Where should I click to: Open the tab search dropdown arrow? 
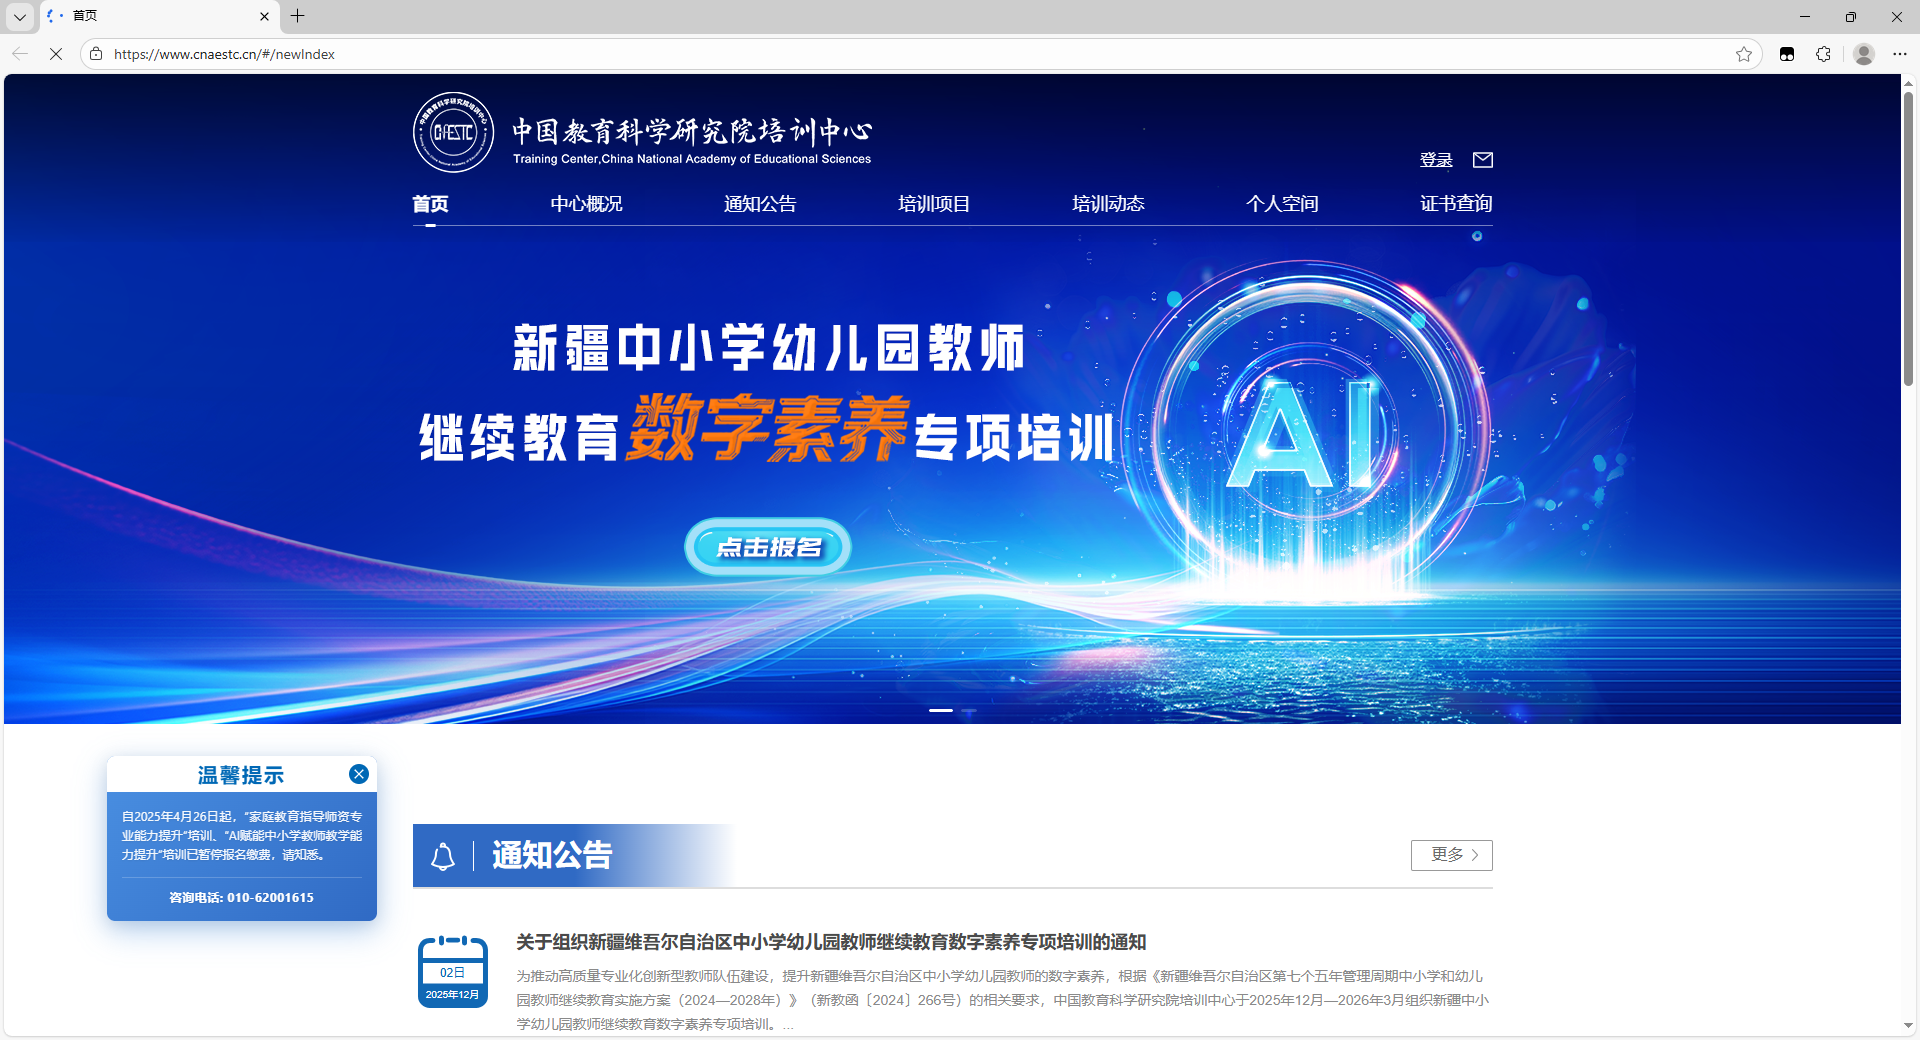click(x=20, y=16)
